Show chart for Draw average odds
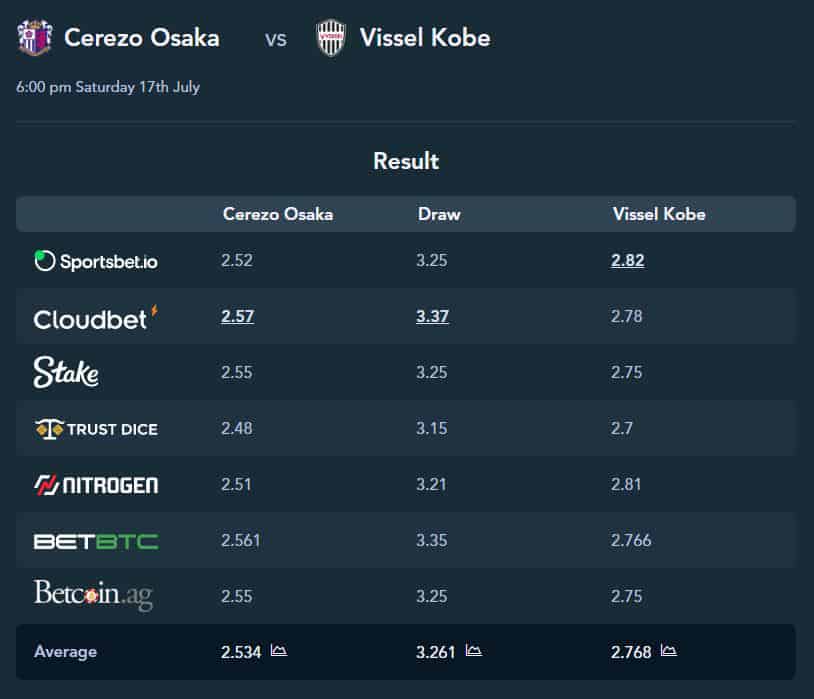Viewport: 814px width, 699px height. [473, 650]
